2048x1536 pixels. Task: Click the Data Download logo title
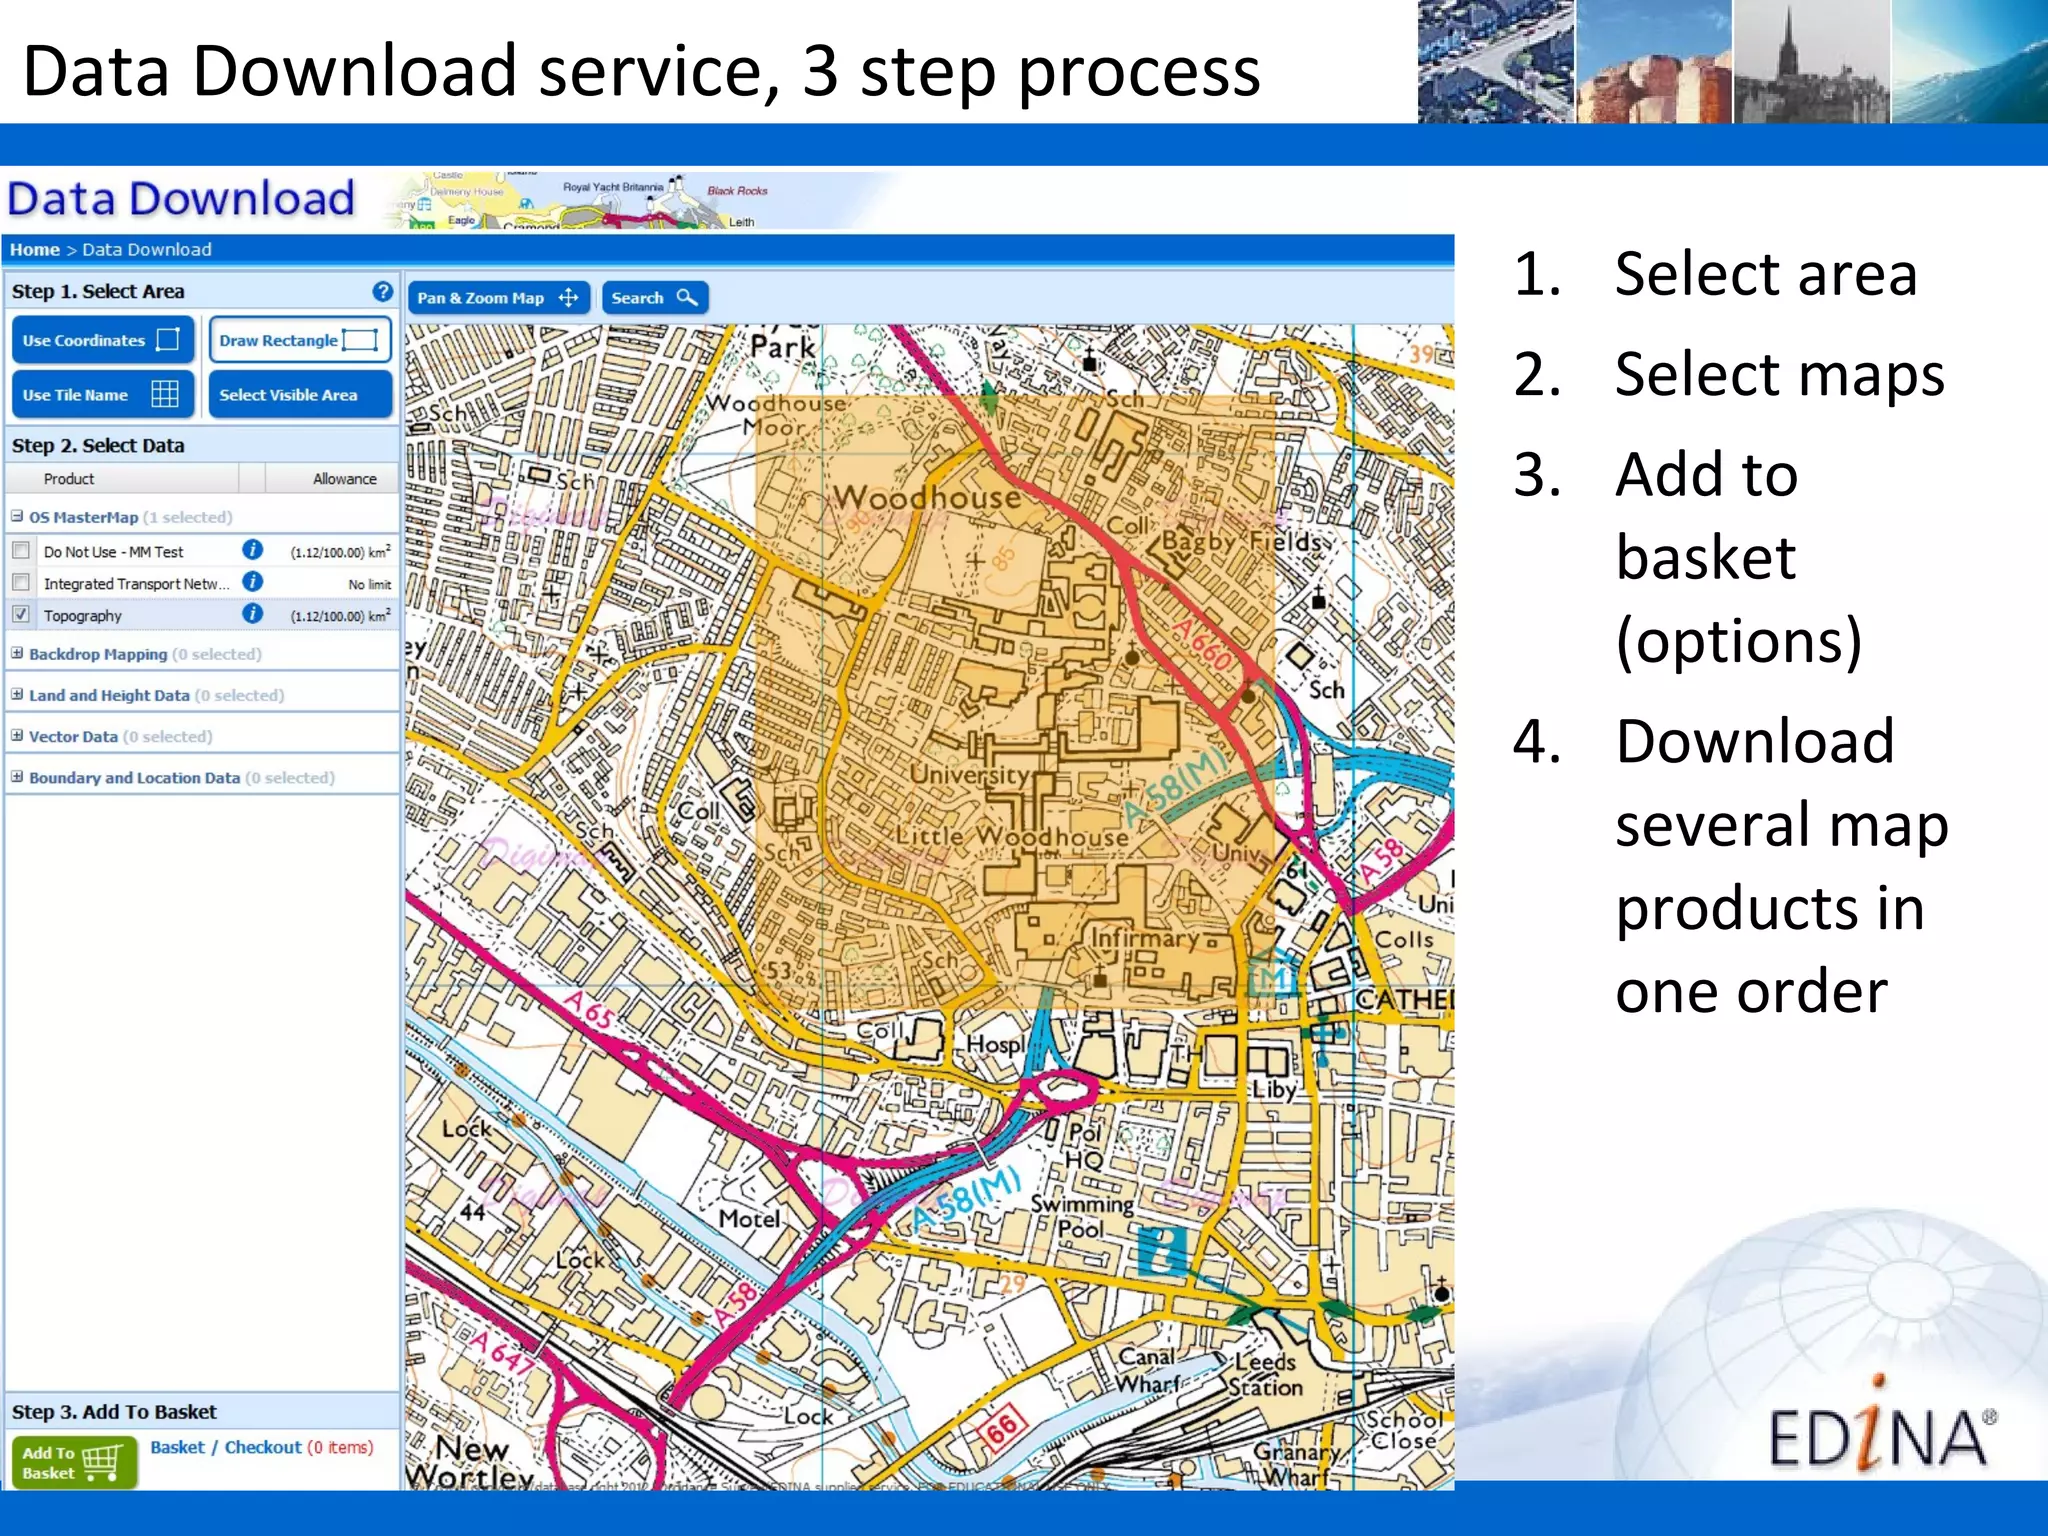pyautogui.click(x=181, y=198)
